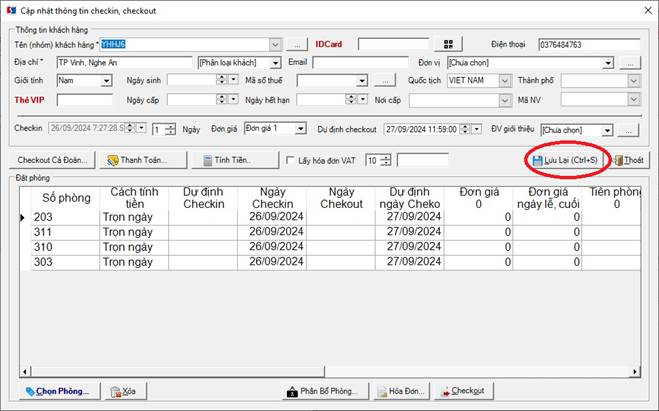Screen dimensions: 659x411
Task: Open Ngày hết hạn calendar dropdown arrow
Action: tap(363, 99)
